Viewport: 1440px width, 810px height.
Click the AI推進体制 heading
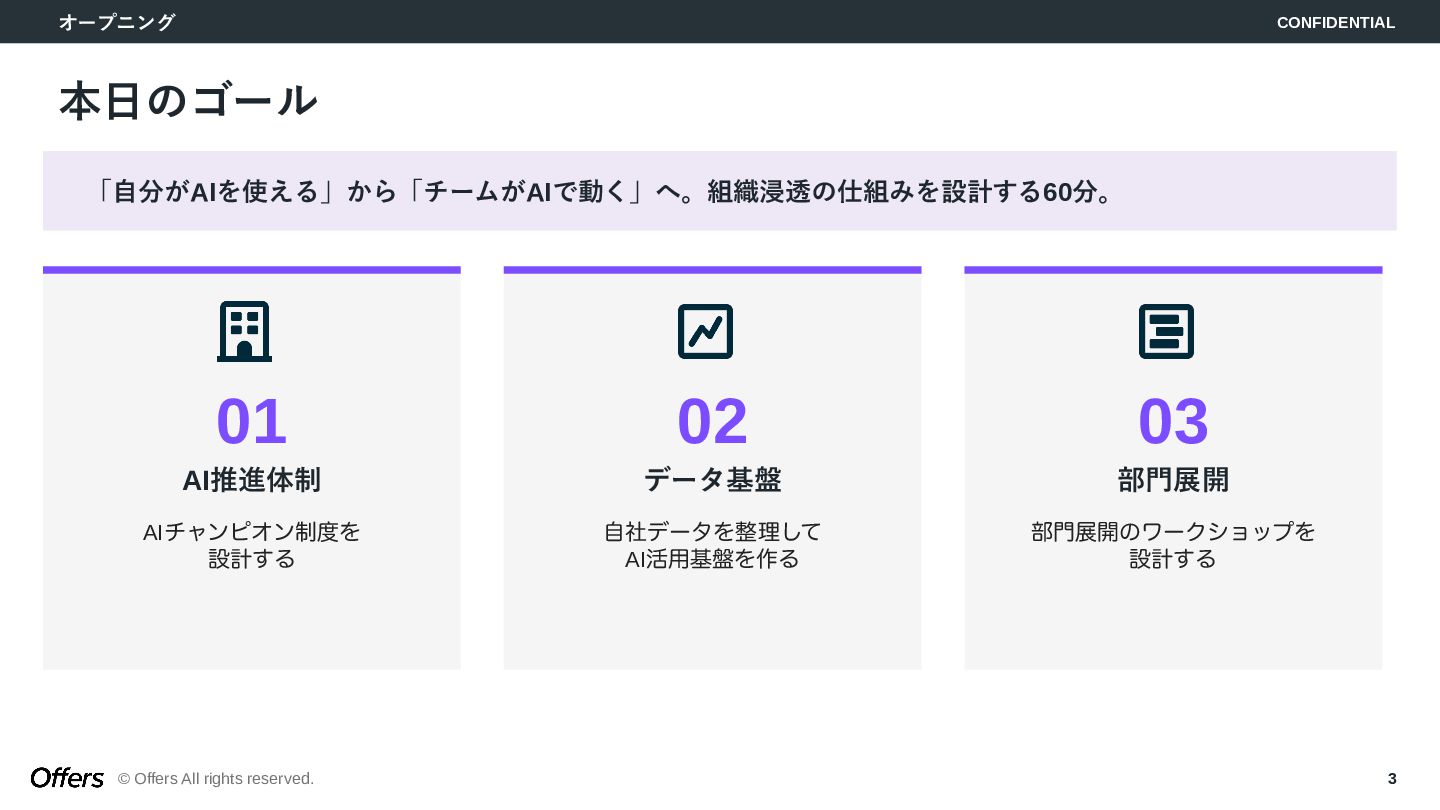tap(251, 480)
